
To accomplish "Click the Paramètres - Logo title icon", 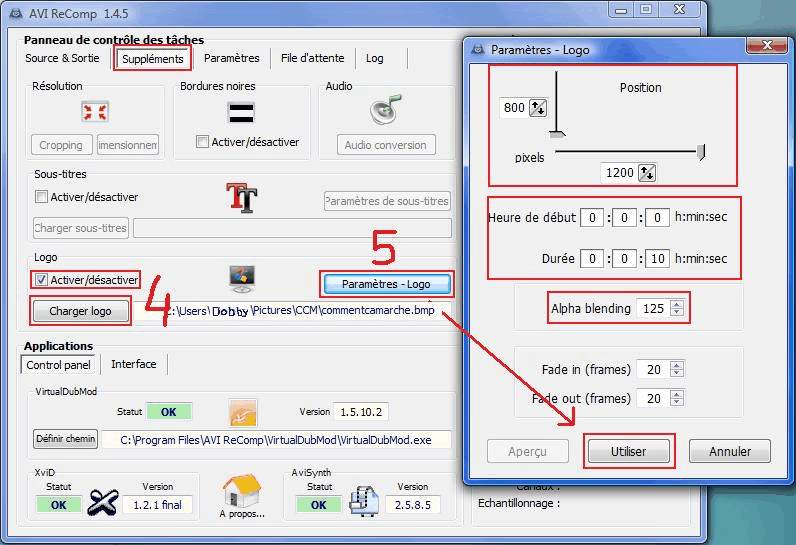I will tap(478, 49).
